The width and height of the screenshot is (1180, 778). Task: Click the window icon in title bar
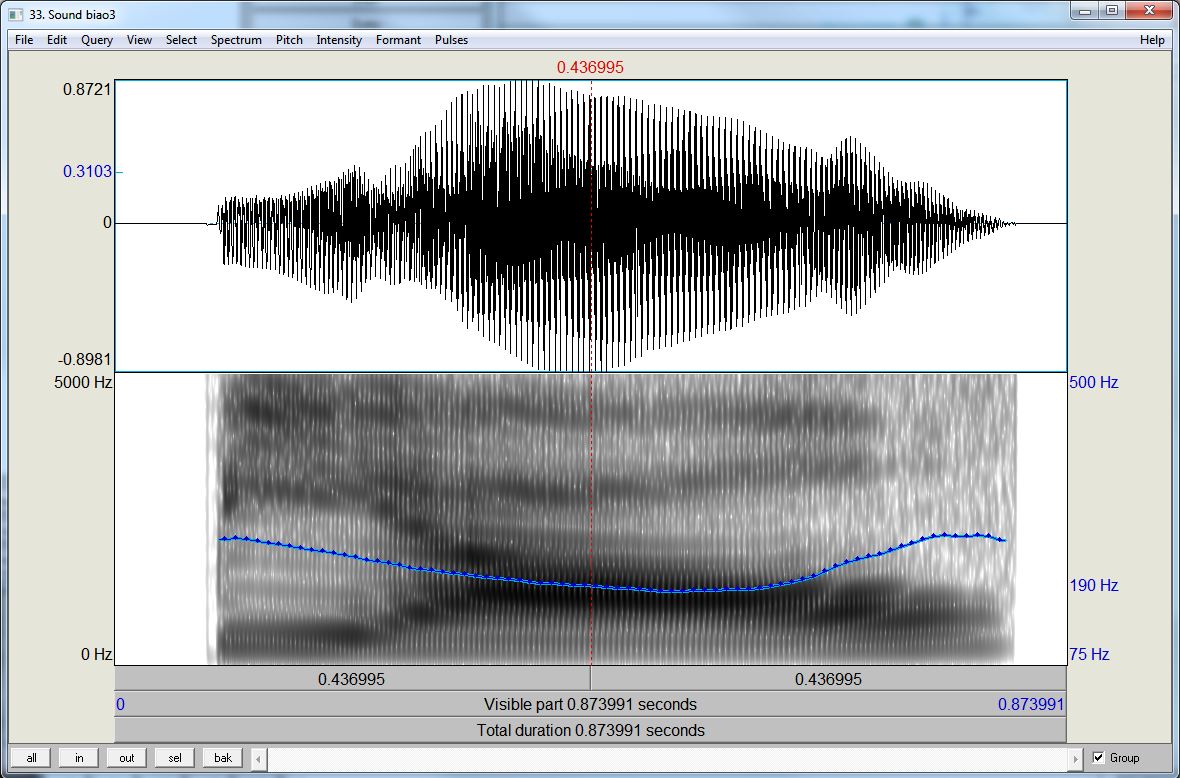pos(15,14)
